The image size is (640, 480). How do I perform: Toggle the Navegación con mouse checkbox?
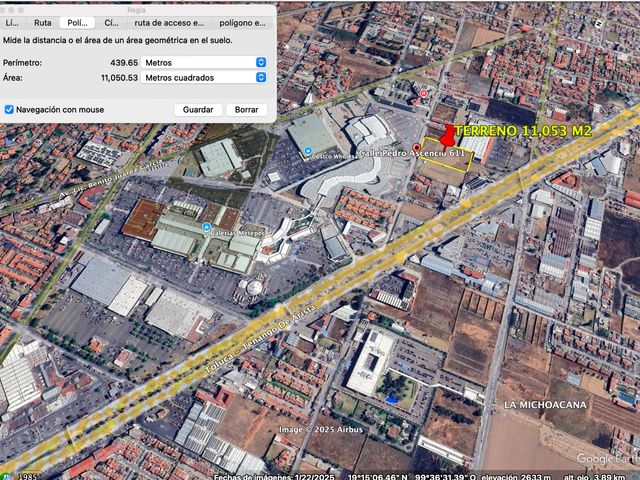coord(9,109)
